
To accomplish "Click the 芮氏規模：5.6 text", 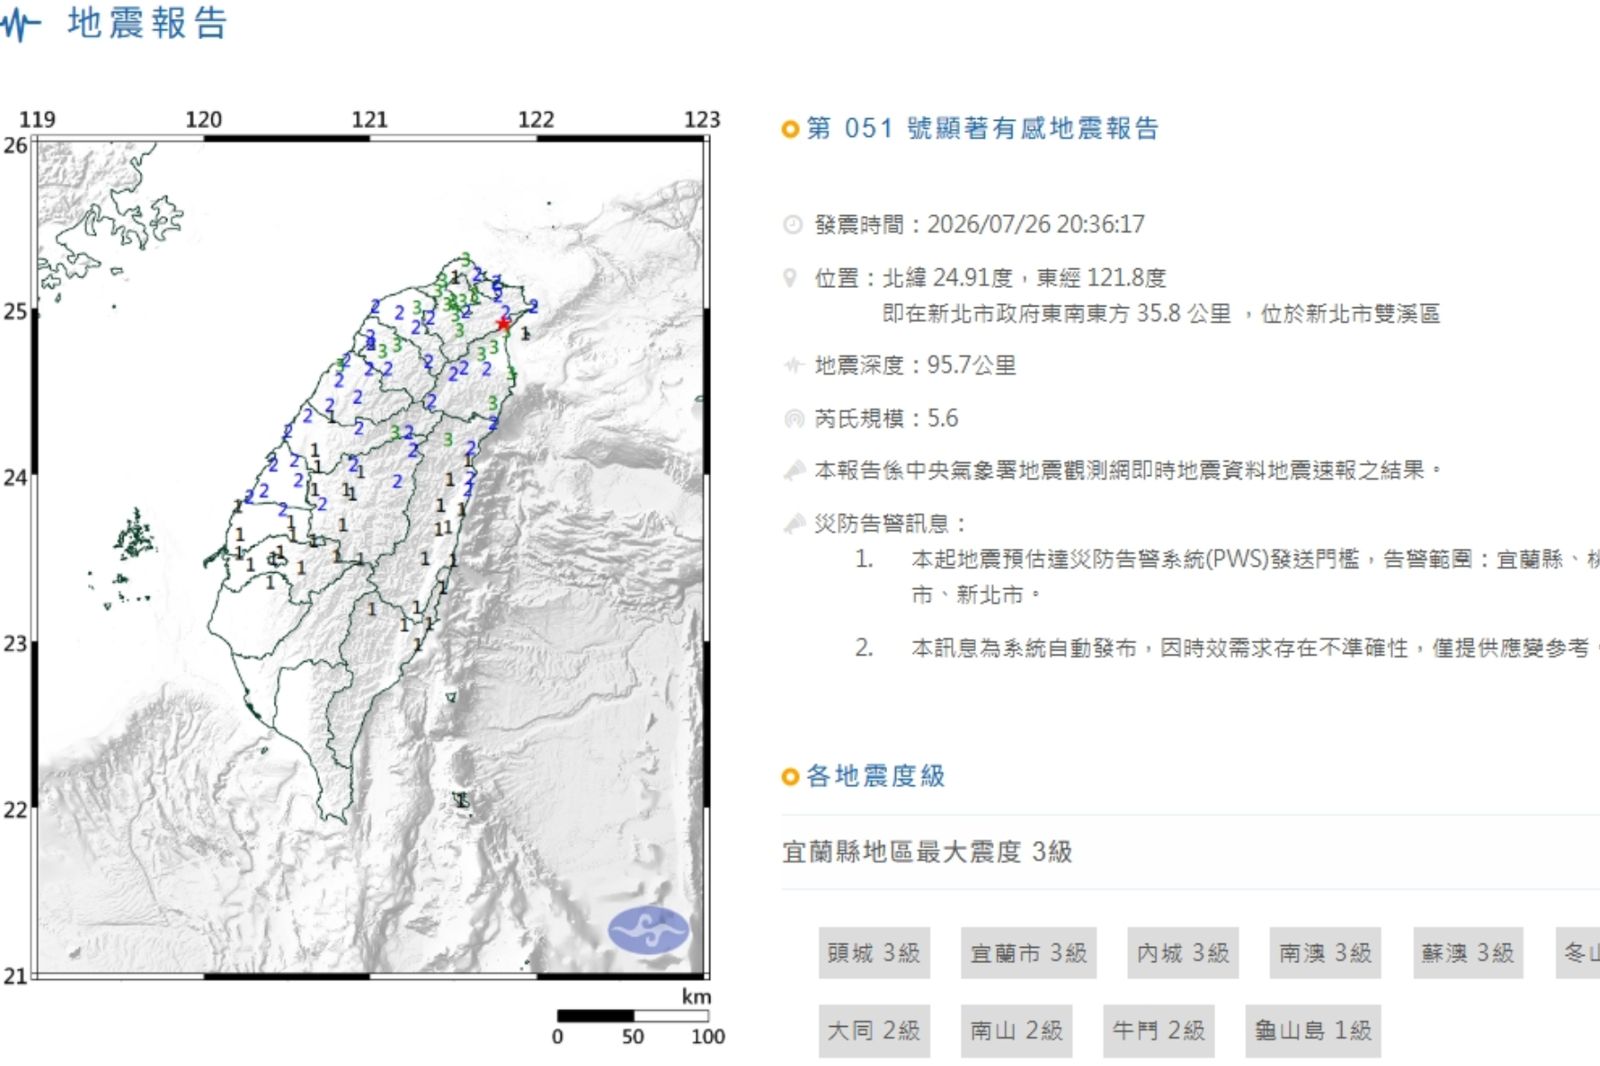I will (886, 418).
